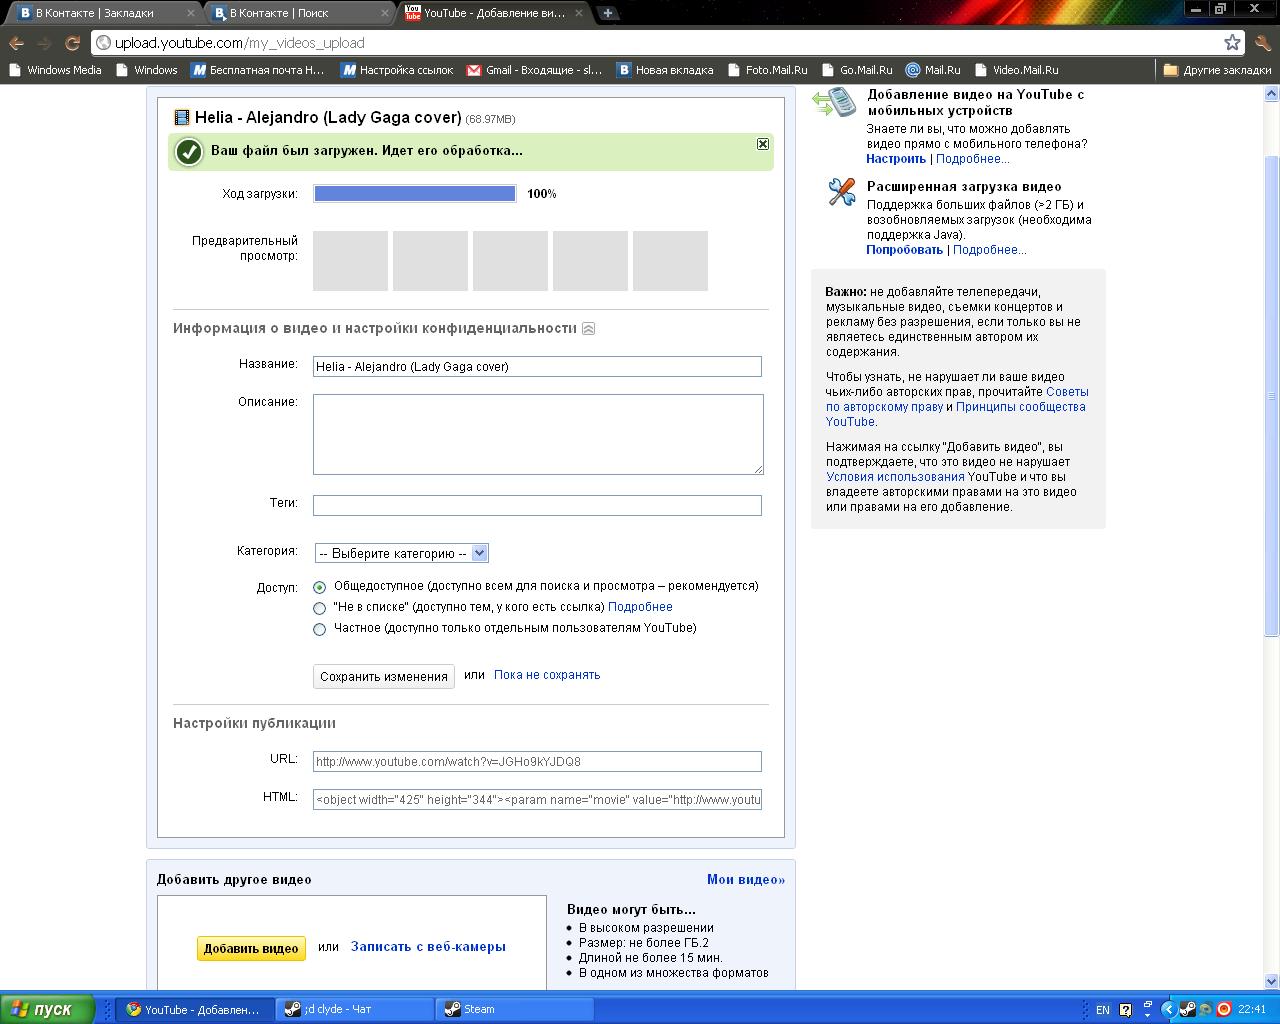Viewport: 1280px width, 1024px height.
Task: Select the 'Общедоступное' public access option
Action: (320, 587)
